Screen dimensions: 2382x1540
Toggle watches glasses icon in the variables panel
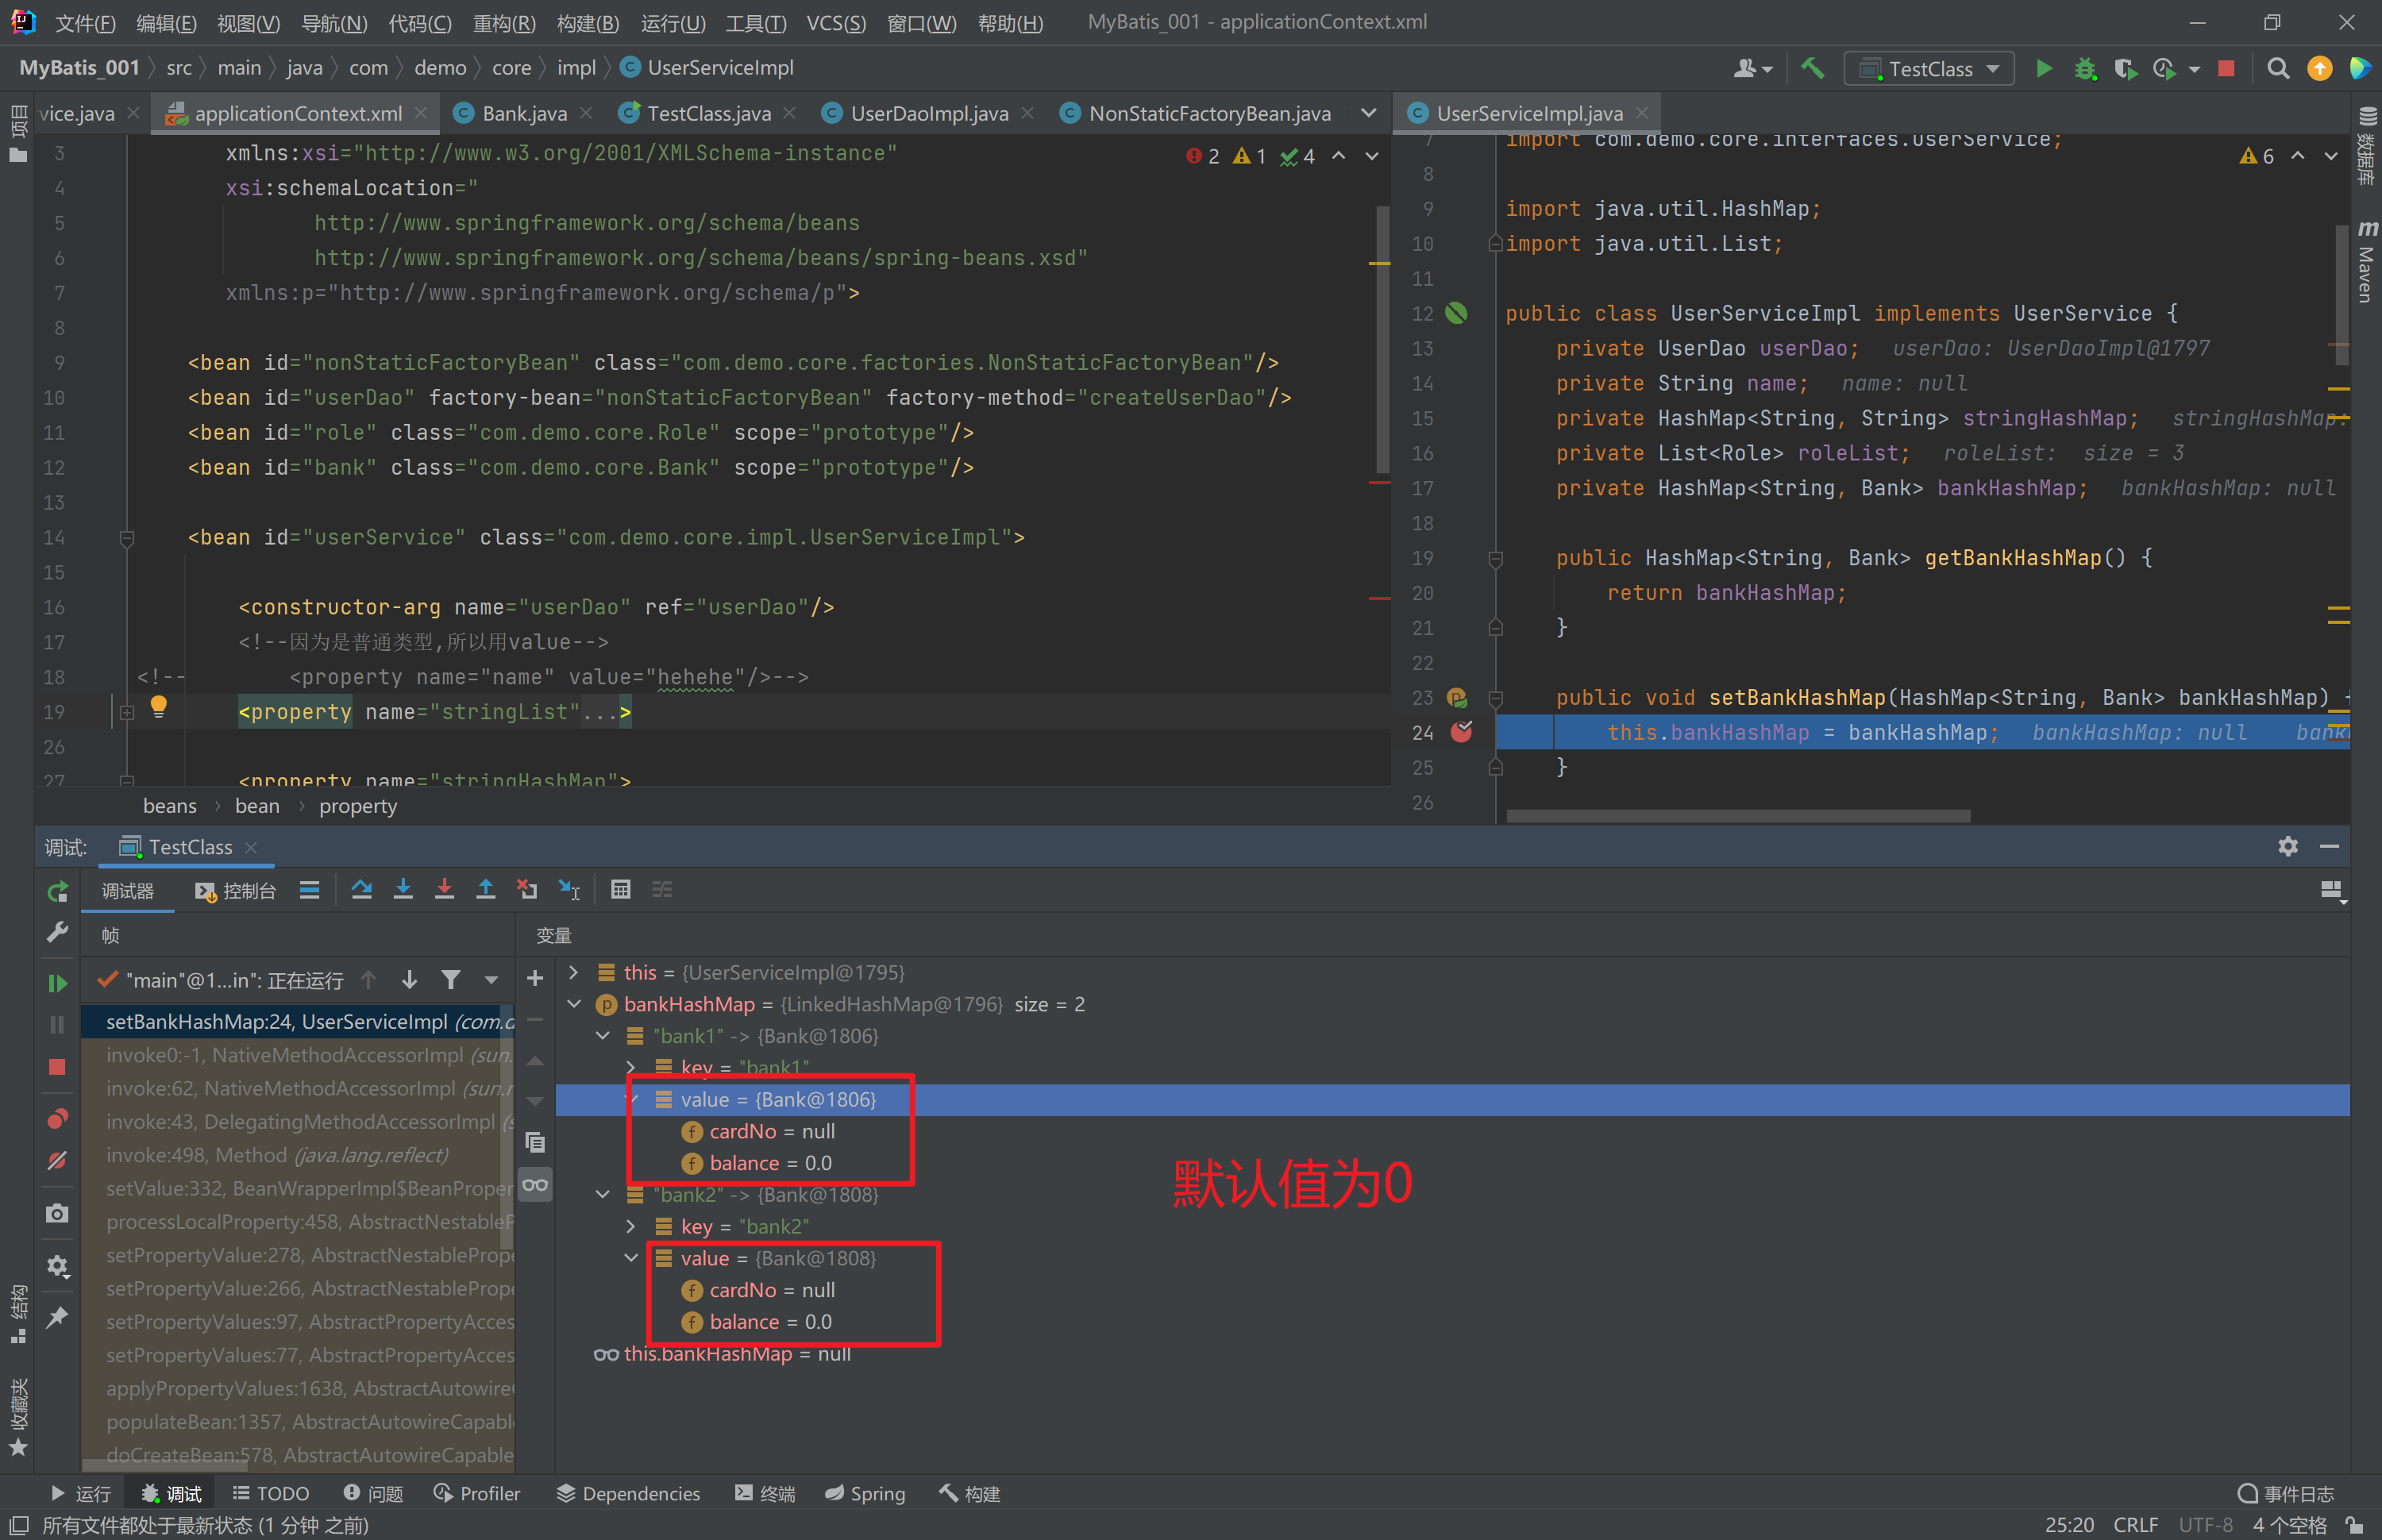click(x=535, y=1185)
